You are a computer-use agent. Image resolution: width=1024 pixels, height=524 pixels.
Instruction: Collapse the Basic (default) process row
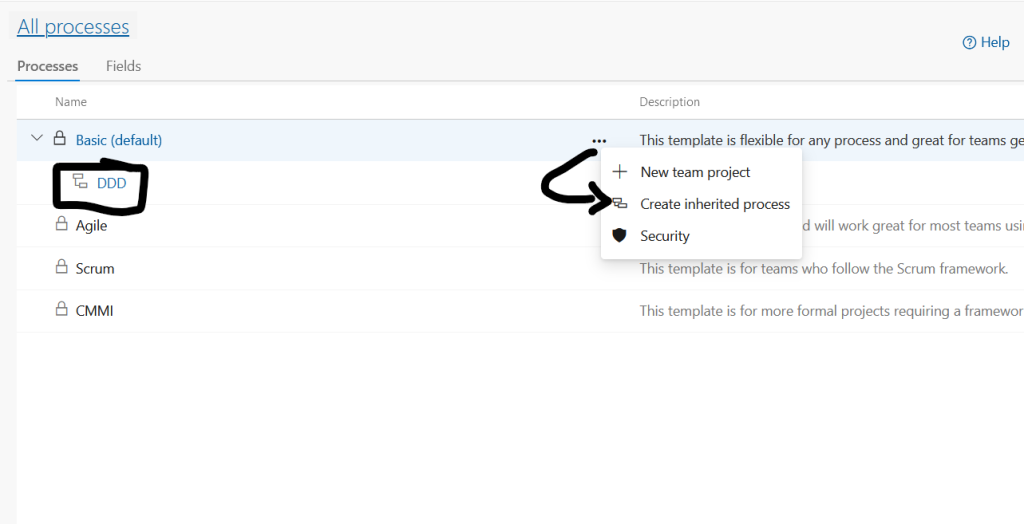pos(38,139)
